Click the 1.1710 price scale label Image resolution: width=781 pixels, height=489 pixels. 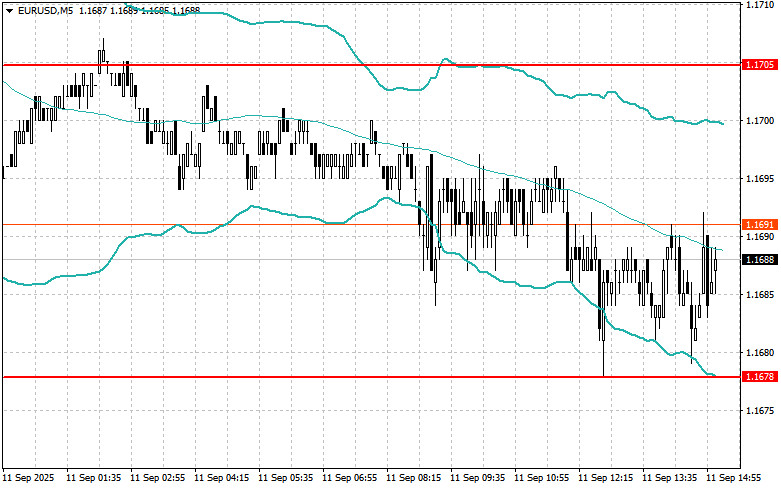[x=760, y=5]
